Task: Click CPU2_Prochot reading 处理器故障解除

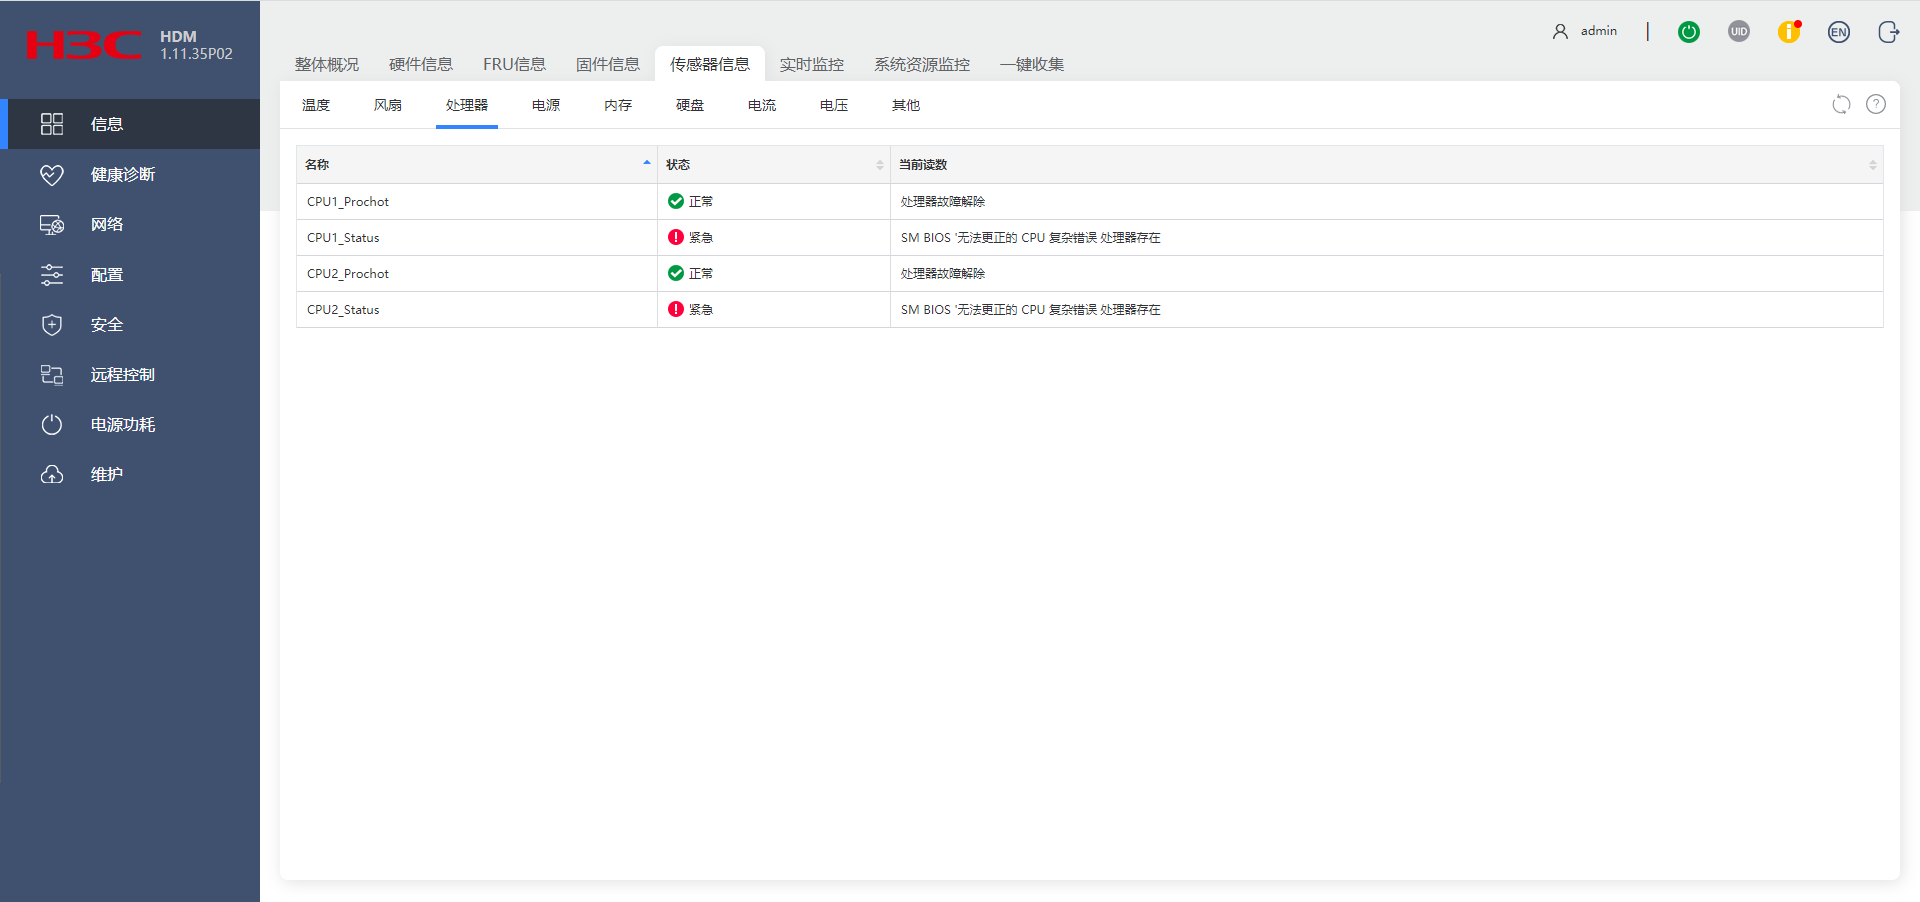Action: 943,273
